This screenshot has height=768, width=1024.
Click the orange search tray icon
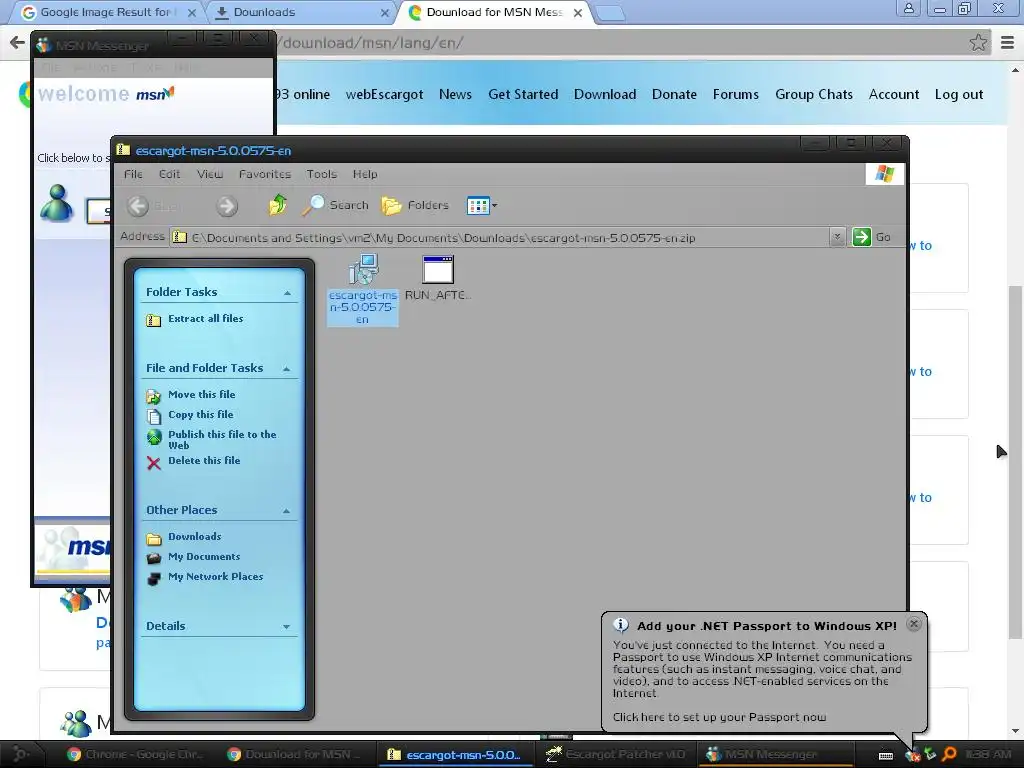click(x=949, y=755)
